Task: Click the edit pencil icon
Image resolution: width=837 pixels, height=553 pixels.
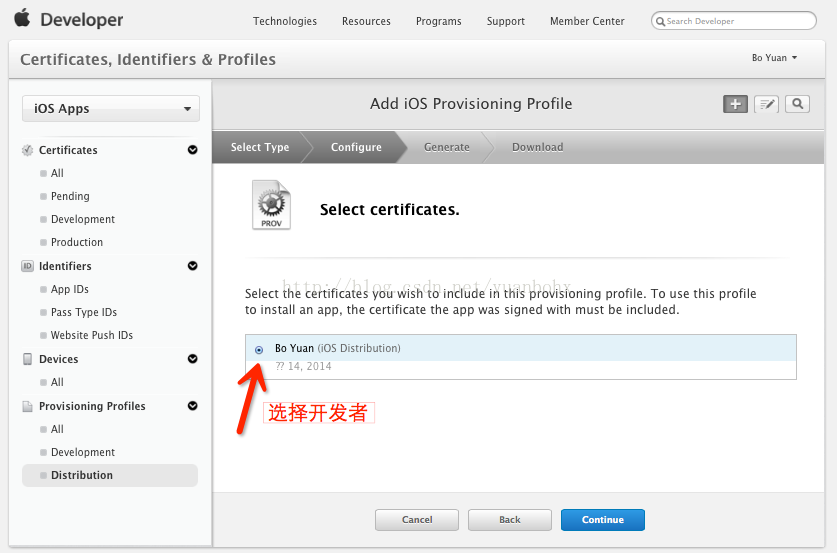Action: [x=767, y=104]
